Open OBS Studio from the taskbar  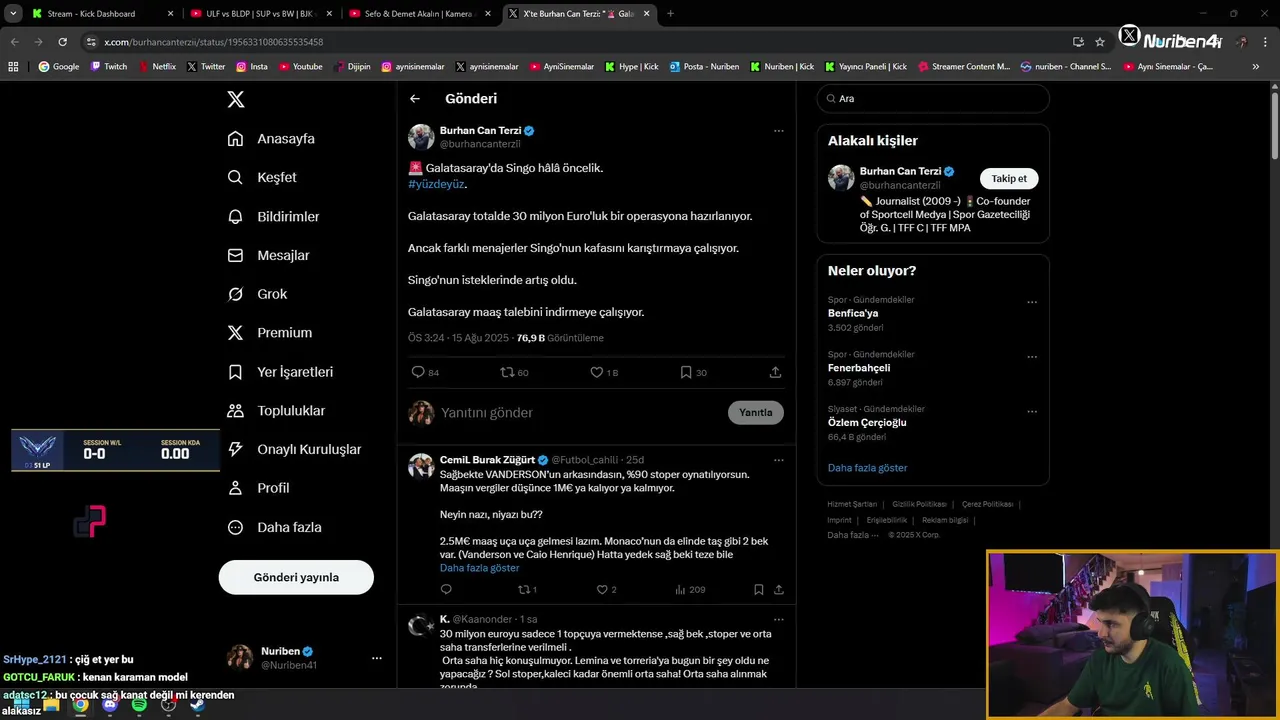168,704
